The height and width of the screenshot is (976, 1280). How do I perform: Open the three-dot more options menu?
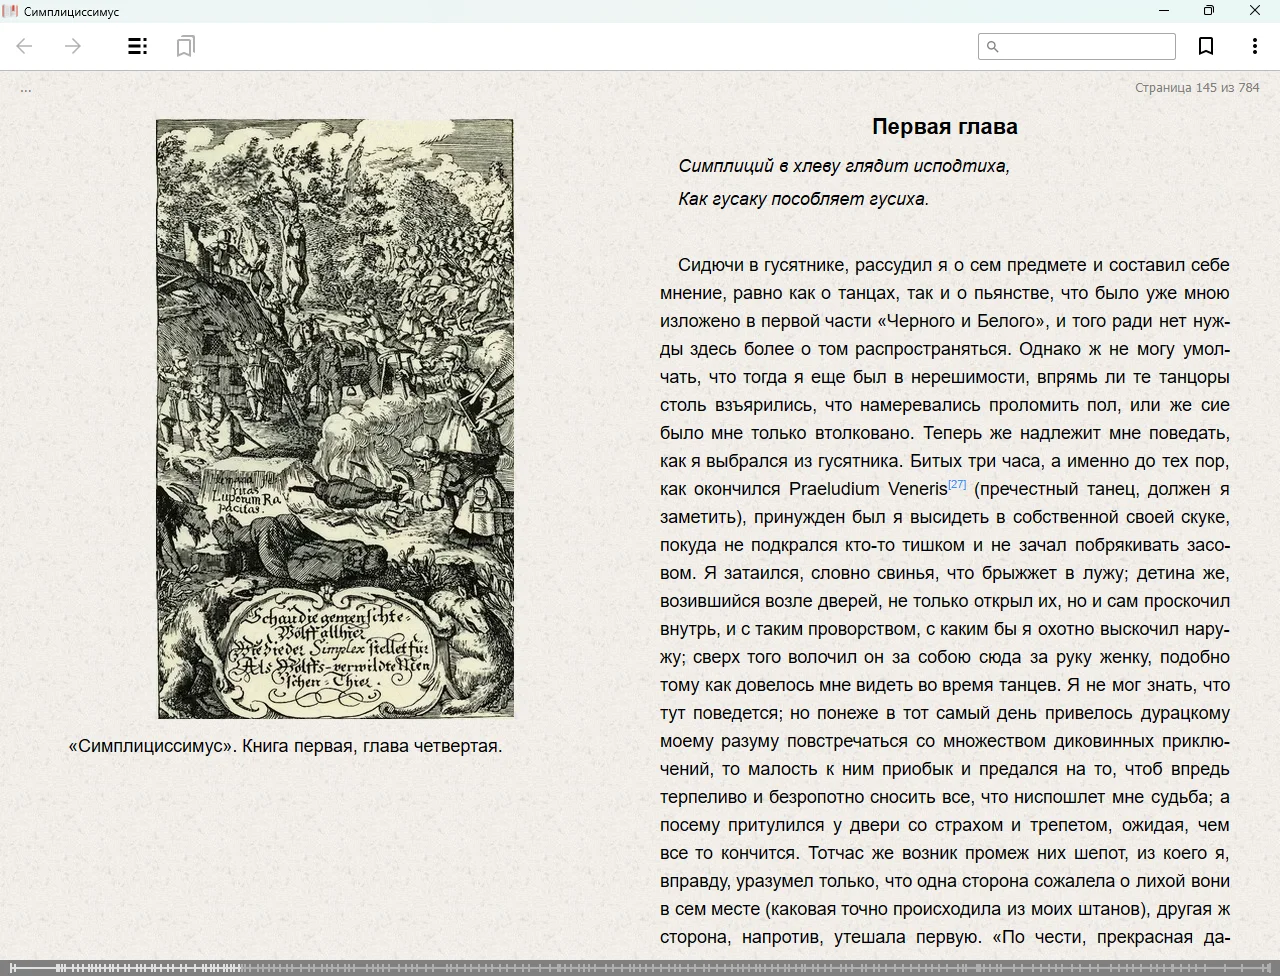click(x=1254, y=46)
